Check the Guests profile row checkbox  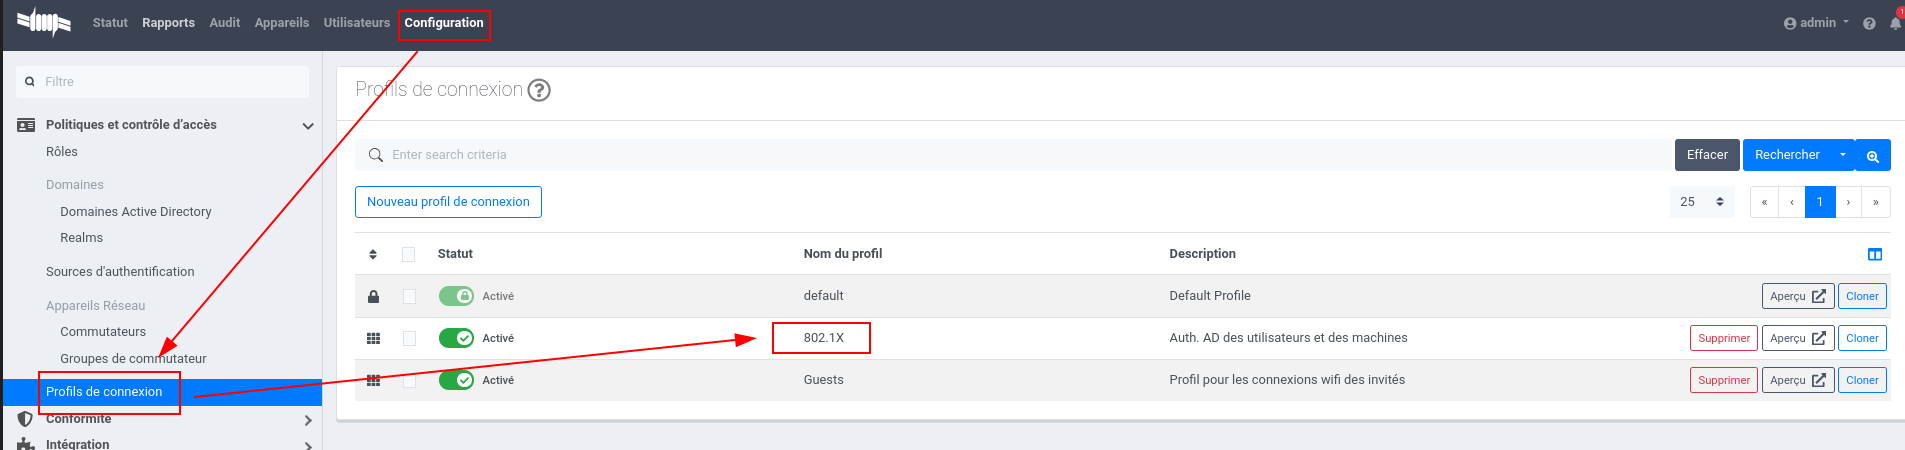[408, 380]
